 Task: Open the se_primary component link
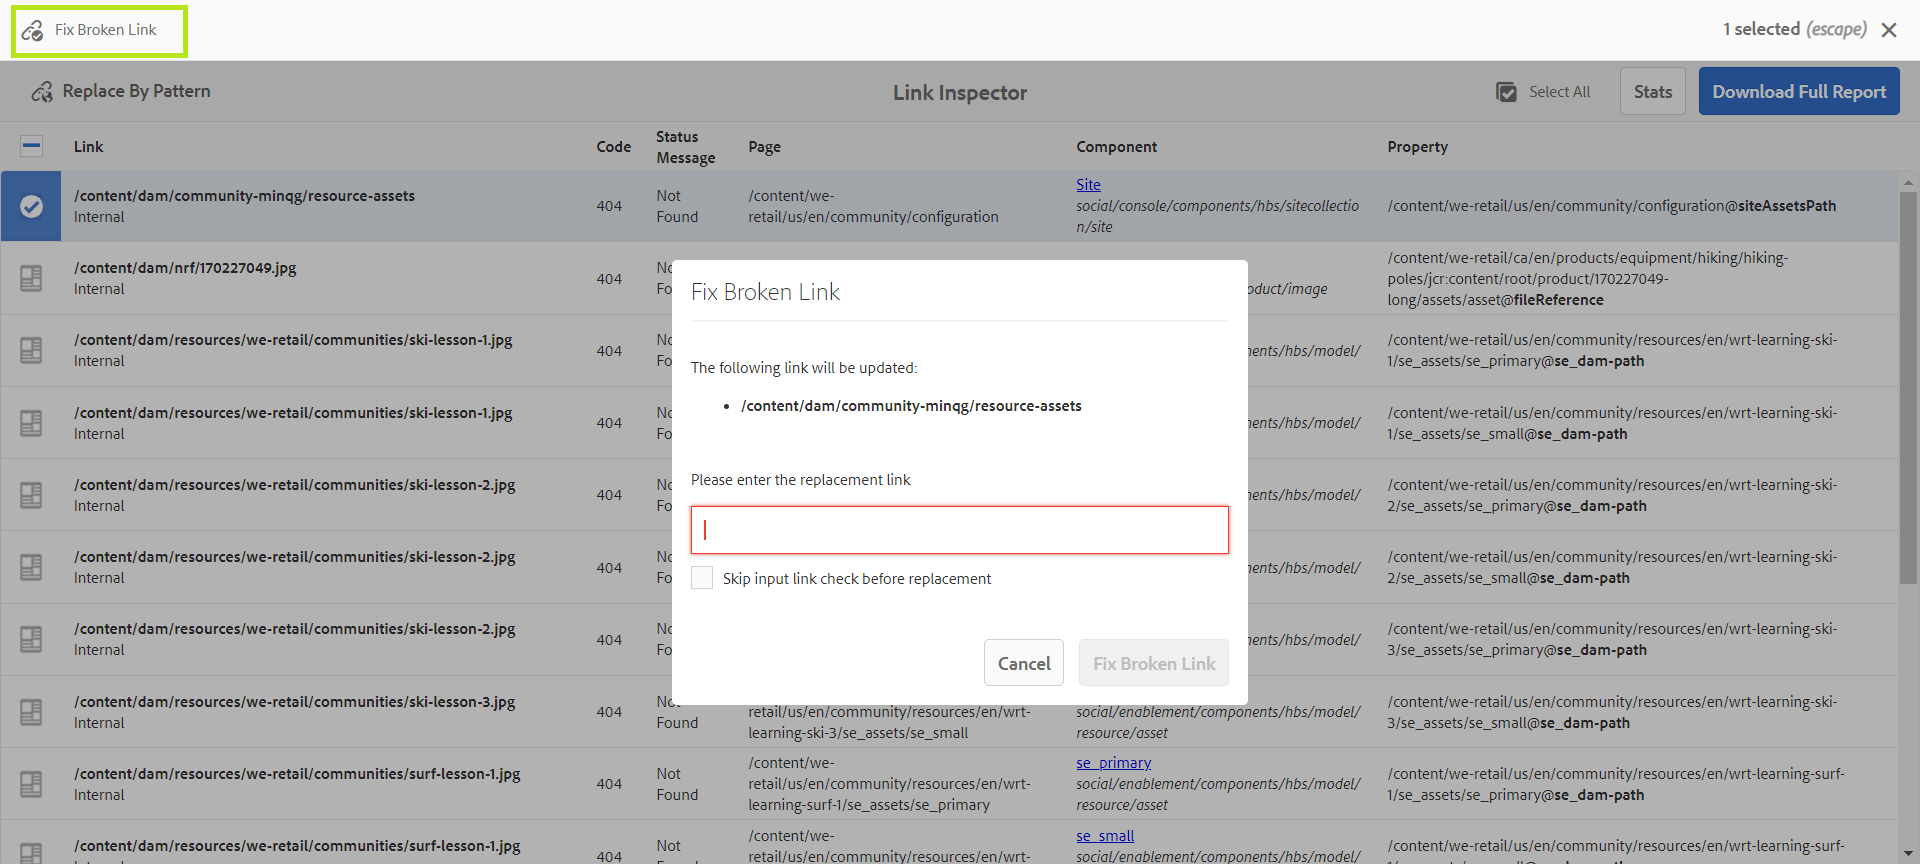pyautogui.click(x=1113, y=763)
